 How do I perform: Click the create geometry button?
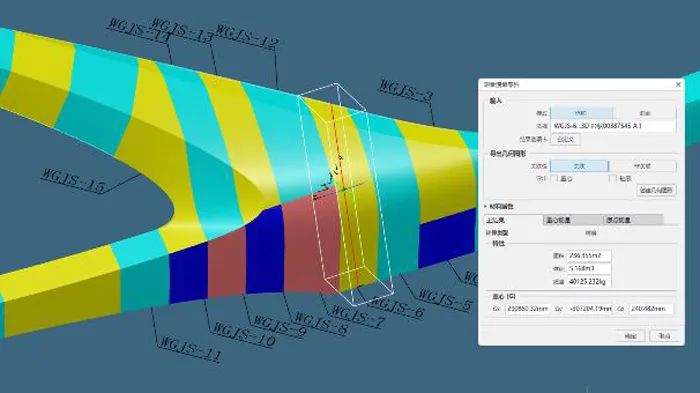pos(656,190)
